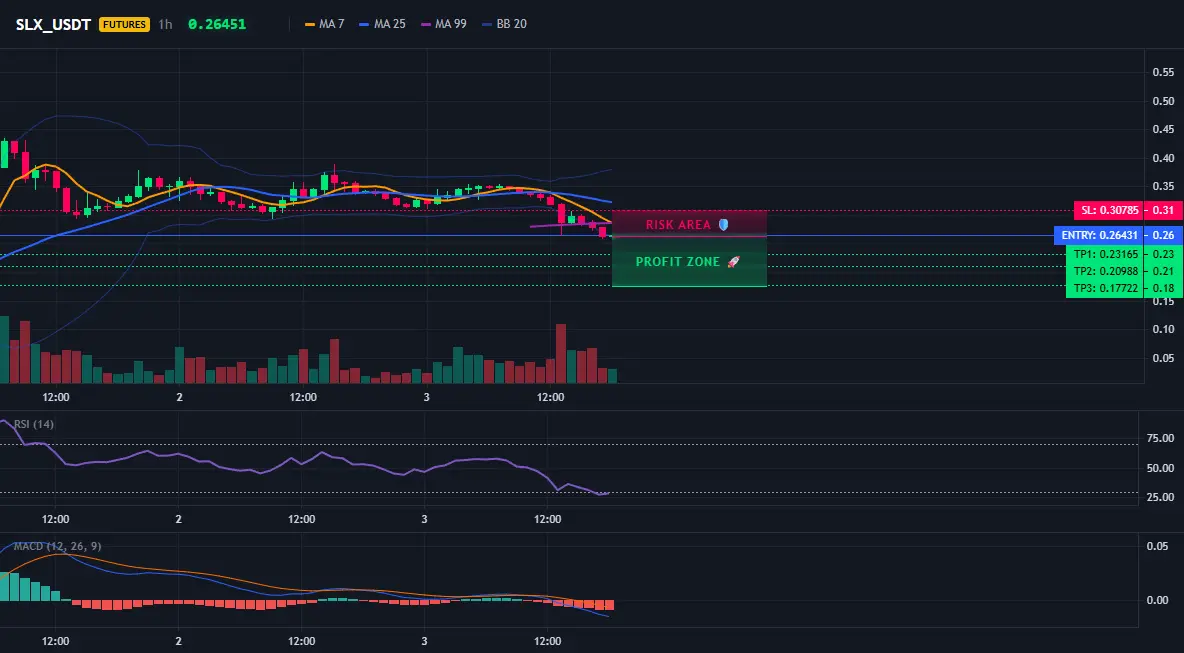Image resolution: width=1184 pixels, height=653 pixels.
Task: Select the ENTRY: 0.26431 price tag
Action: (1099, 236)
